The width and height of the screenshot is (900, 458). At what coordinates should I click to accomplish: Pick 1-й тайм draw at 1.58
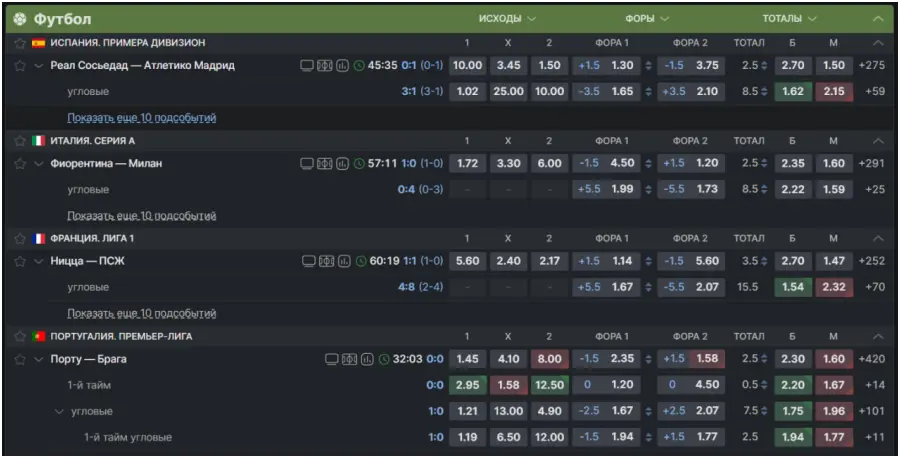tap(509, 385)
